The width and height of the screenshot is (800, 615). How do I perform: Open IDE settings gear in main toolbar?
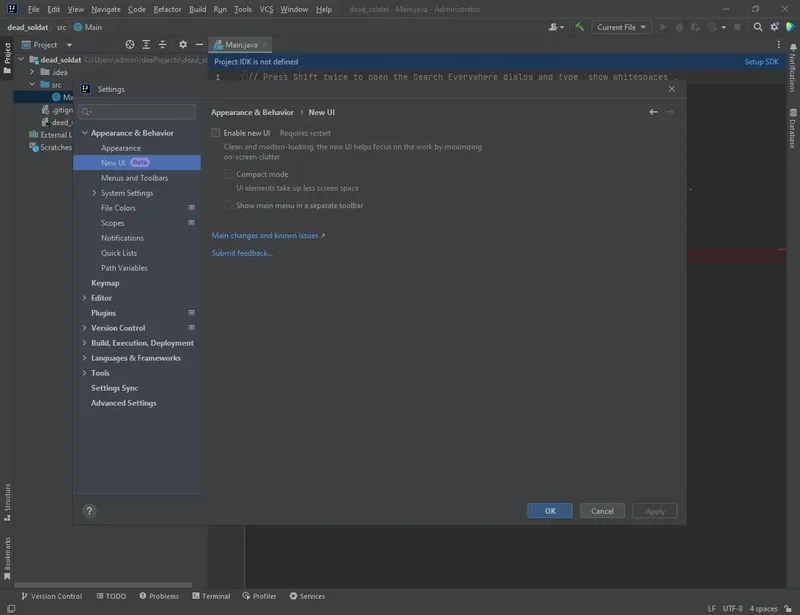[775, 27]
